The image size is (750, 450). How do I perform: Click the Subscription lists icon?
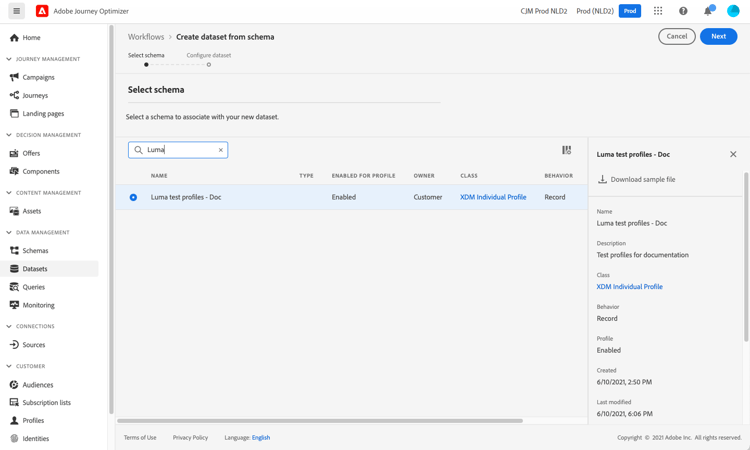[14, 403]
